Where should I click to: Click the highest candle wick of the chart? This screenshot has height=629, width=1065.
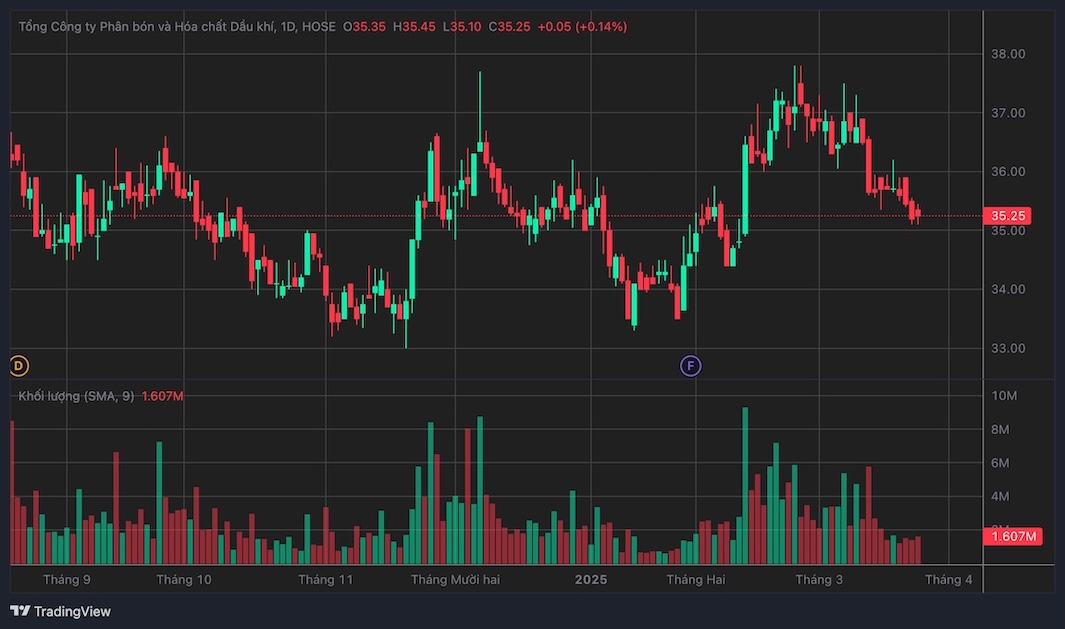click(795, 68)
